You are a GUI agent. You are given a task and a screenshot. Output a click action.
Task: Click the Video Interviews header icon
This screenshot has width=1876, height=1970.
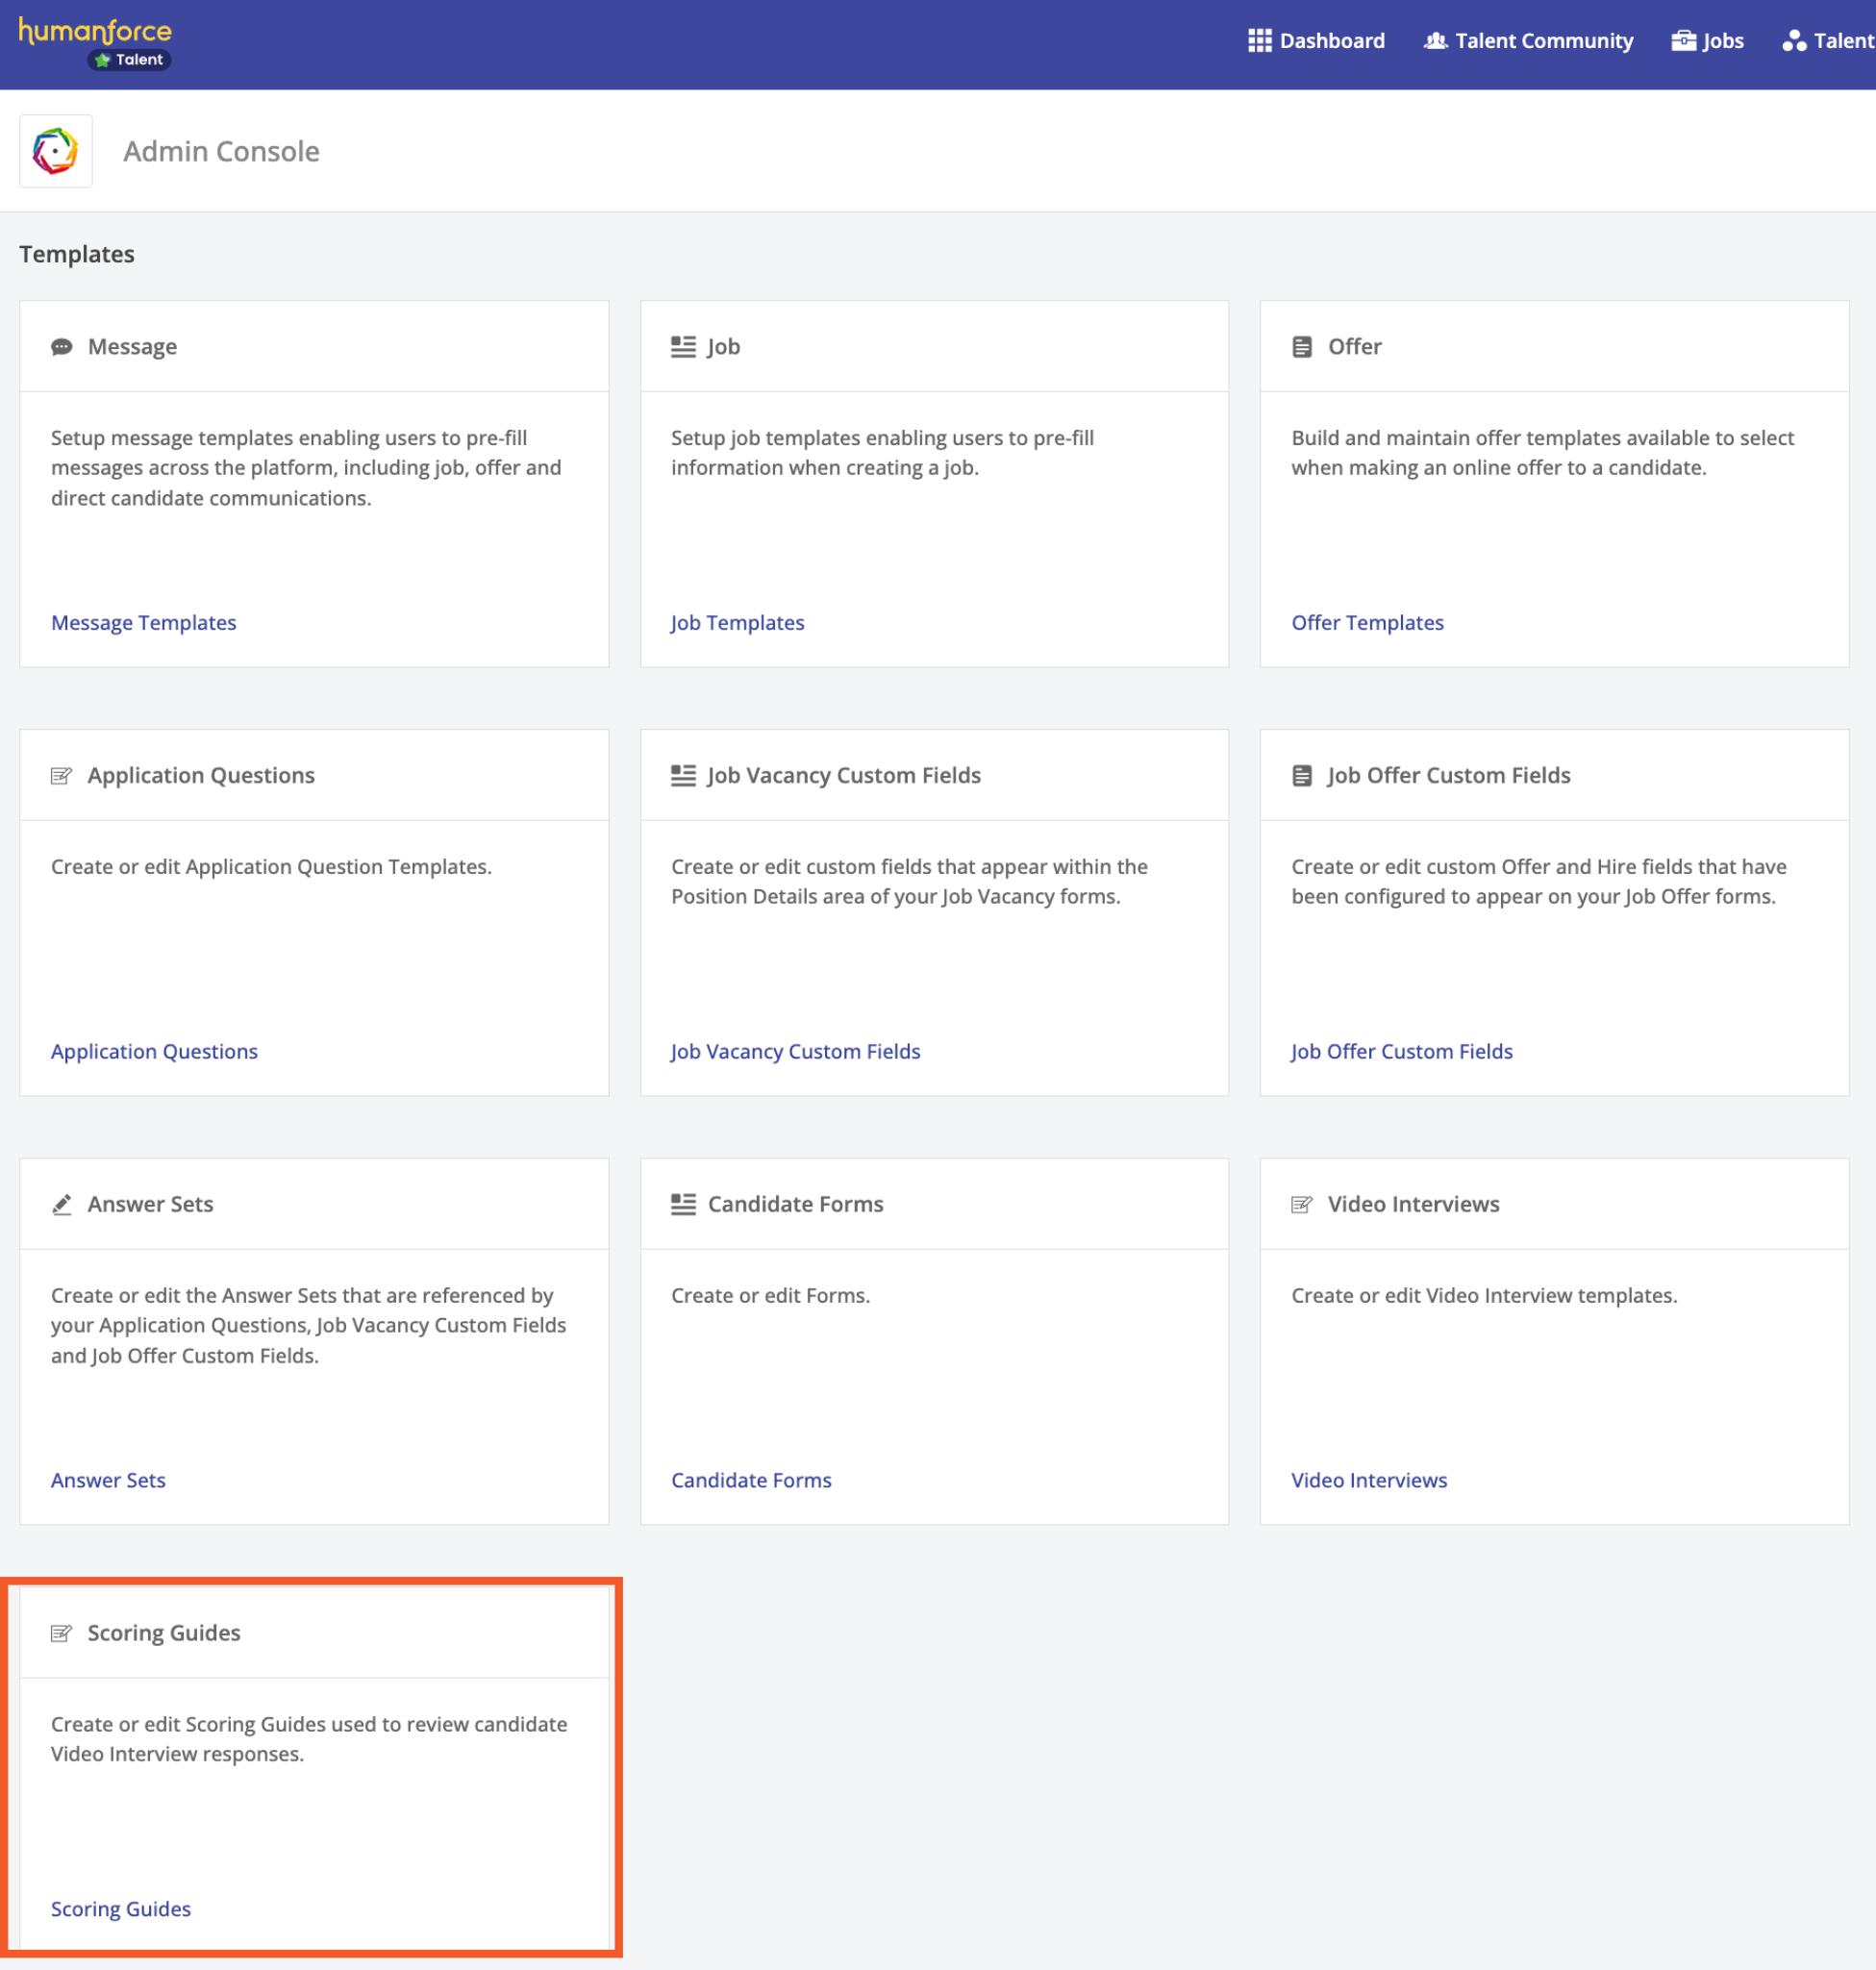pyautogui.click(x=1302, y=1205)
